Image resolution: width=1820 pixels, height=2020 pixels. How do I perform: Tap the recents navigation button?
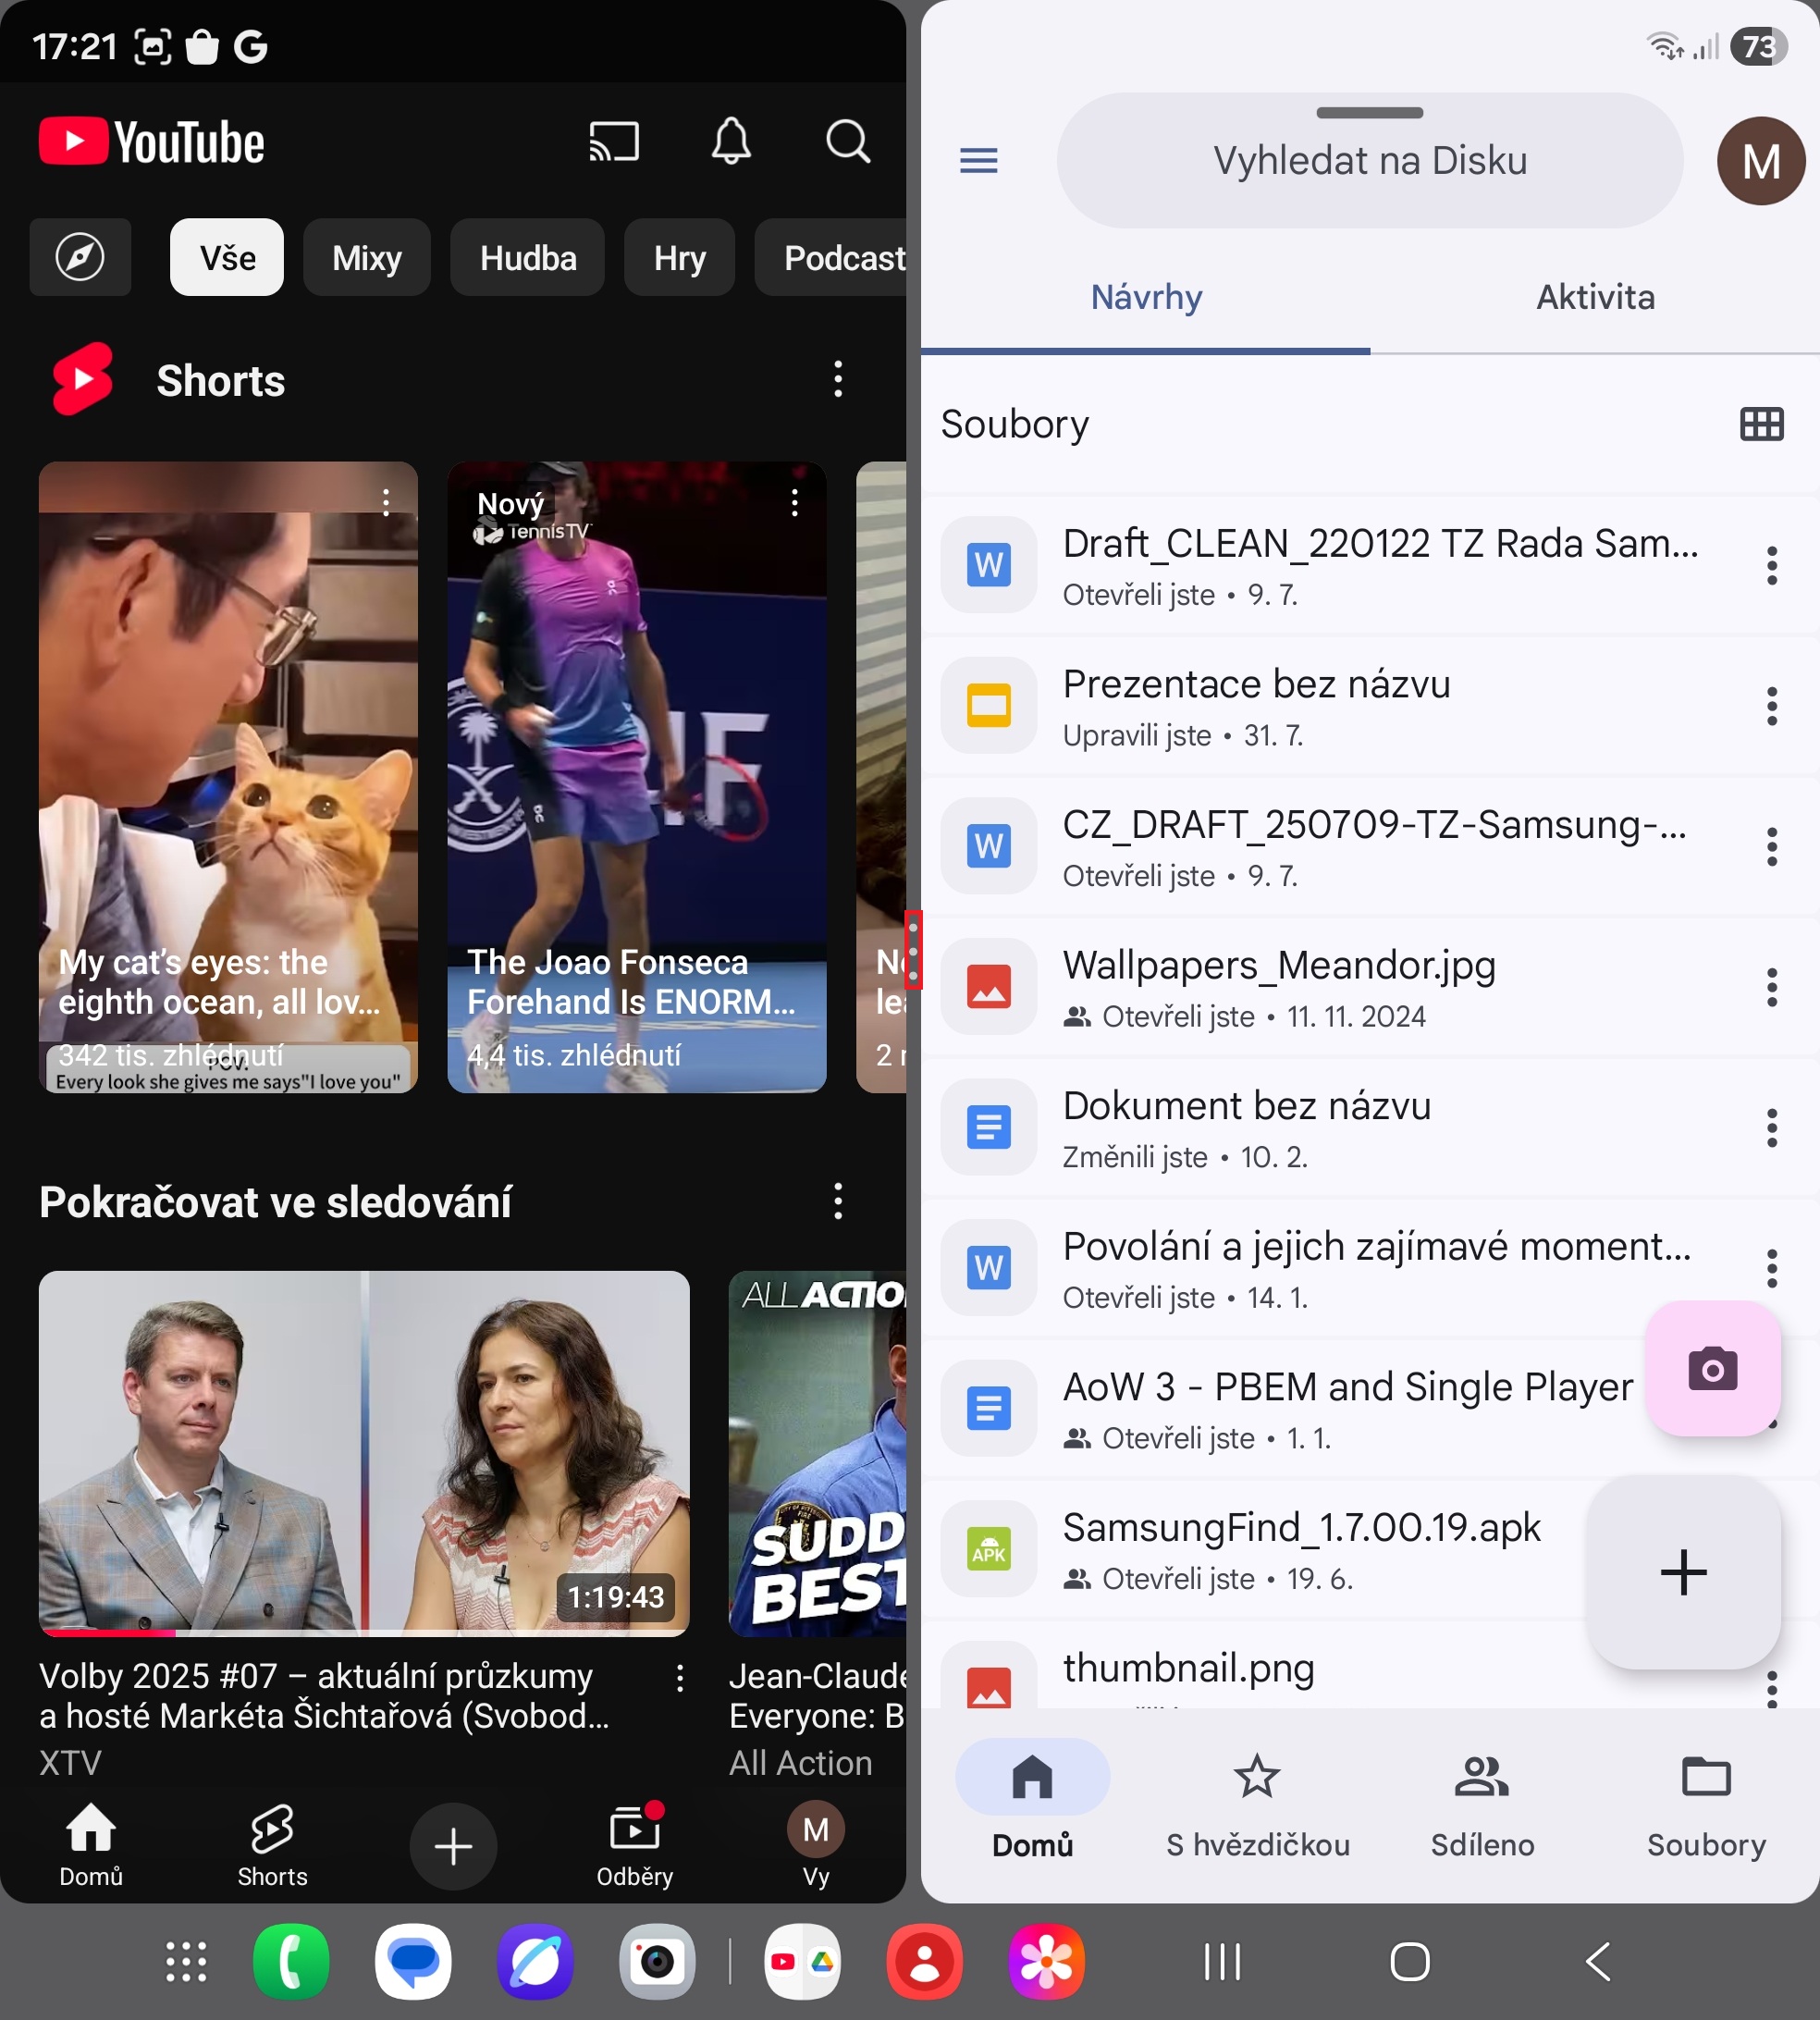click(x=1222, y=1961)
